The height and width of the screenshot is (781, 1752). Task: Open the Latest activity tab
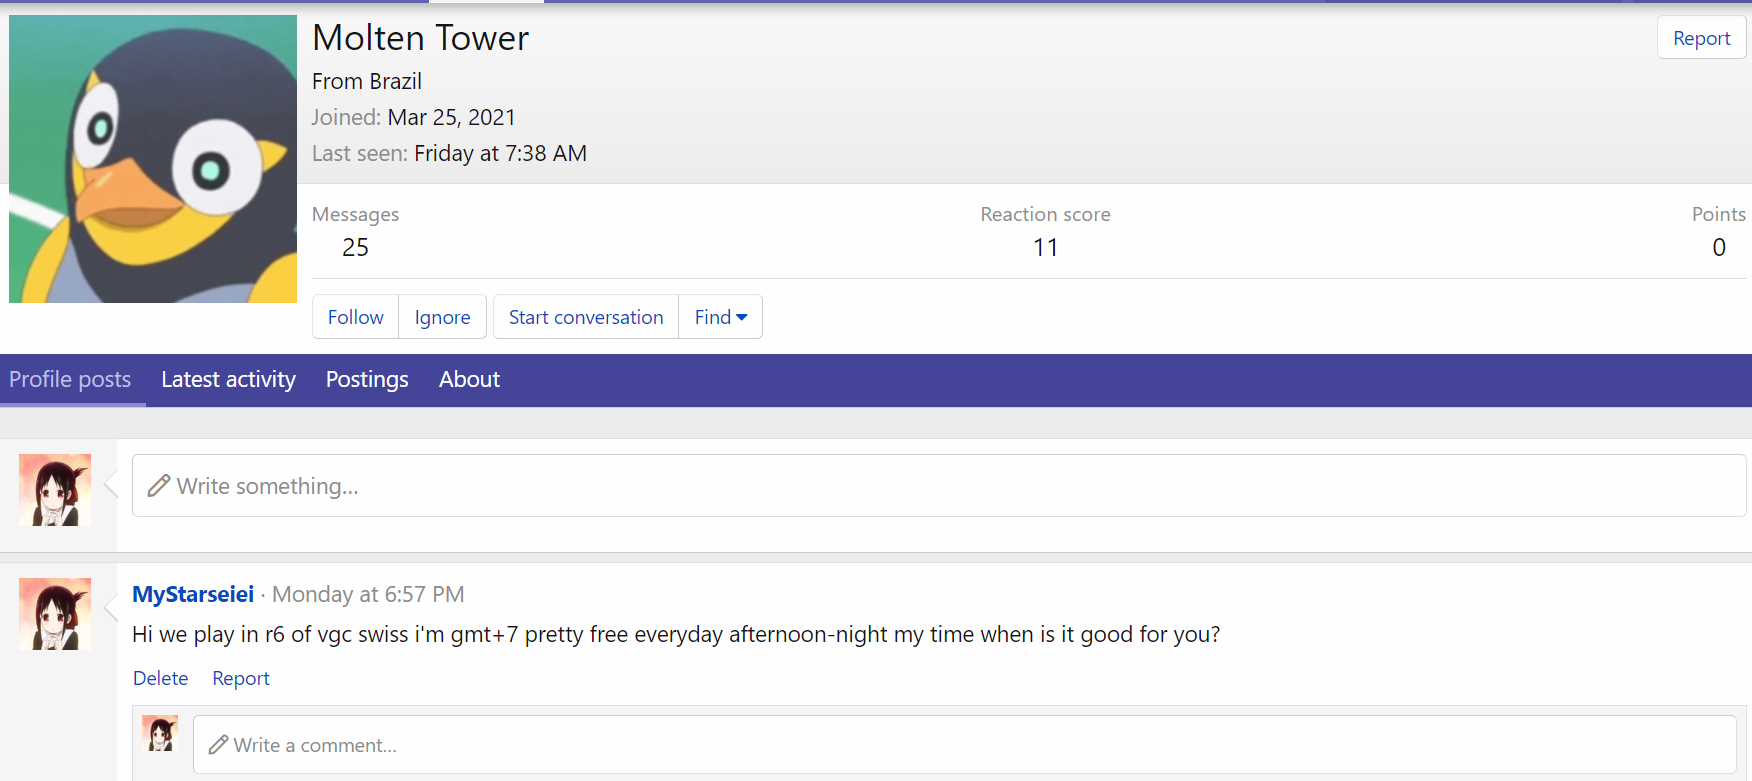click(228, 380)
